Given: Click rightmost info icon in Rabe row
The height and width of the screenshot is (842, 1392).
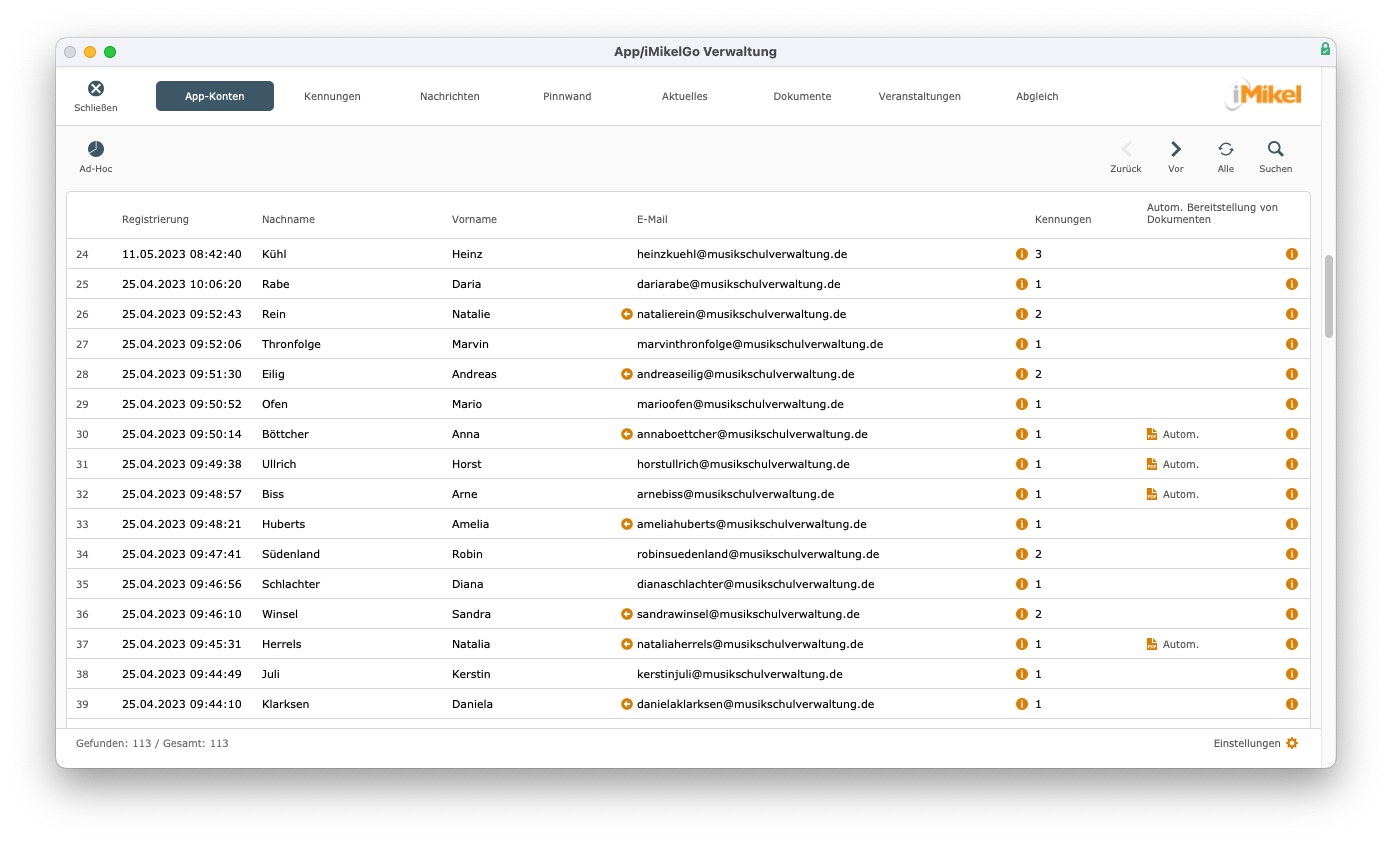Looking at the screenshot, I should [1291, 284].
